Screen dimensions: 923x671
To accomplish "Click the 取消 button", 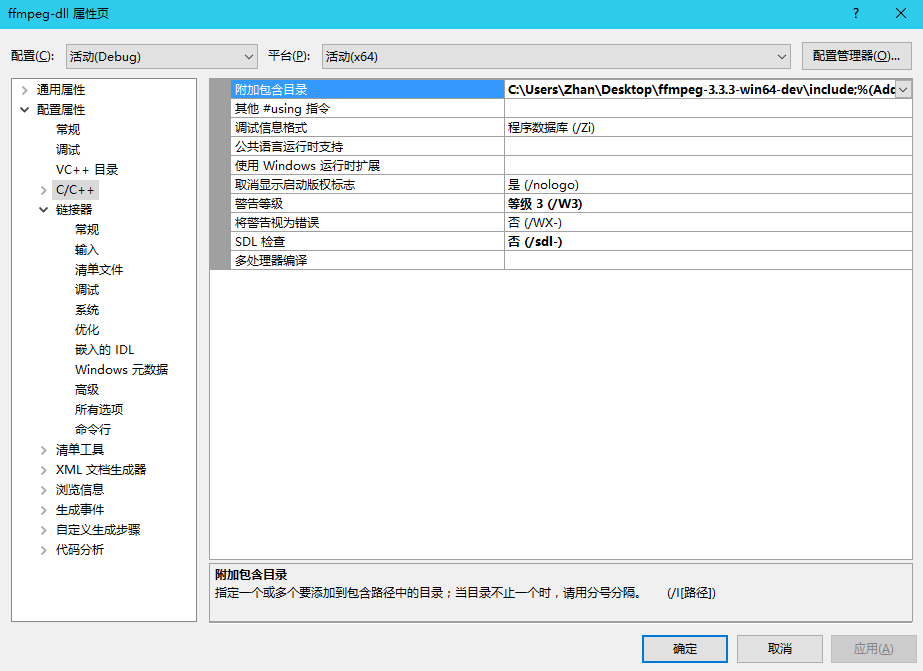I will 780,649.
